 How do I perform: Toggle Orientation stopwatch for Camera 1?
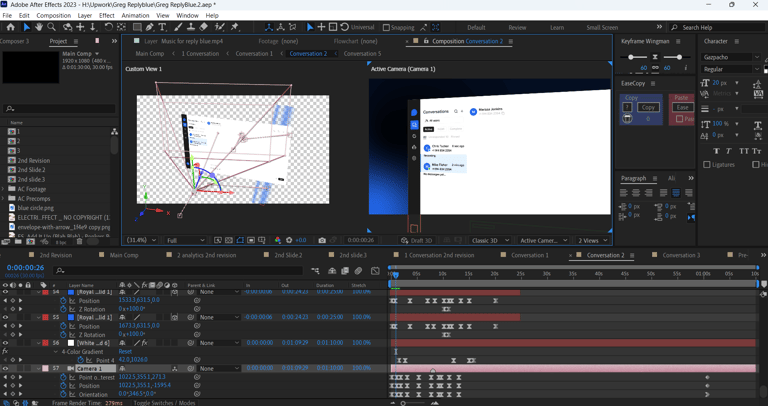(63, 394)
